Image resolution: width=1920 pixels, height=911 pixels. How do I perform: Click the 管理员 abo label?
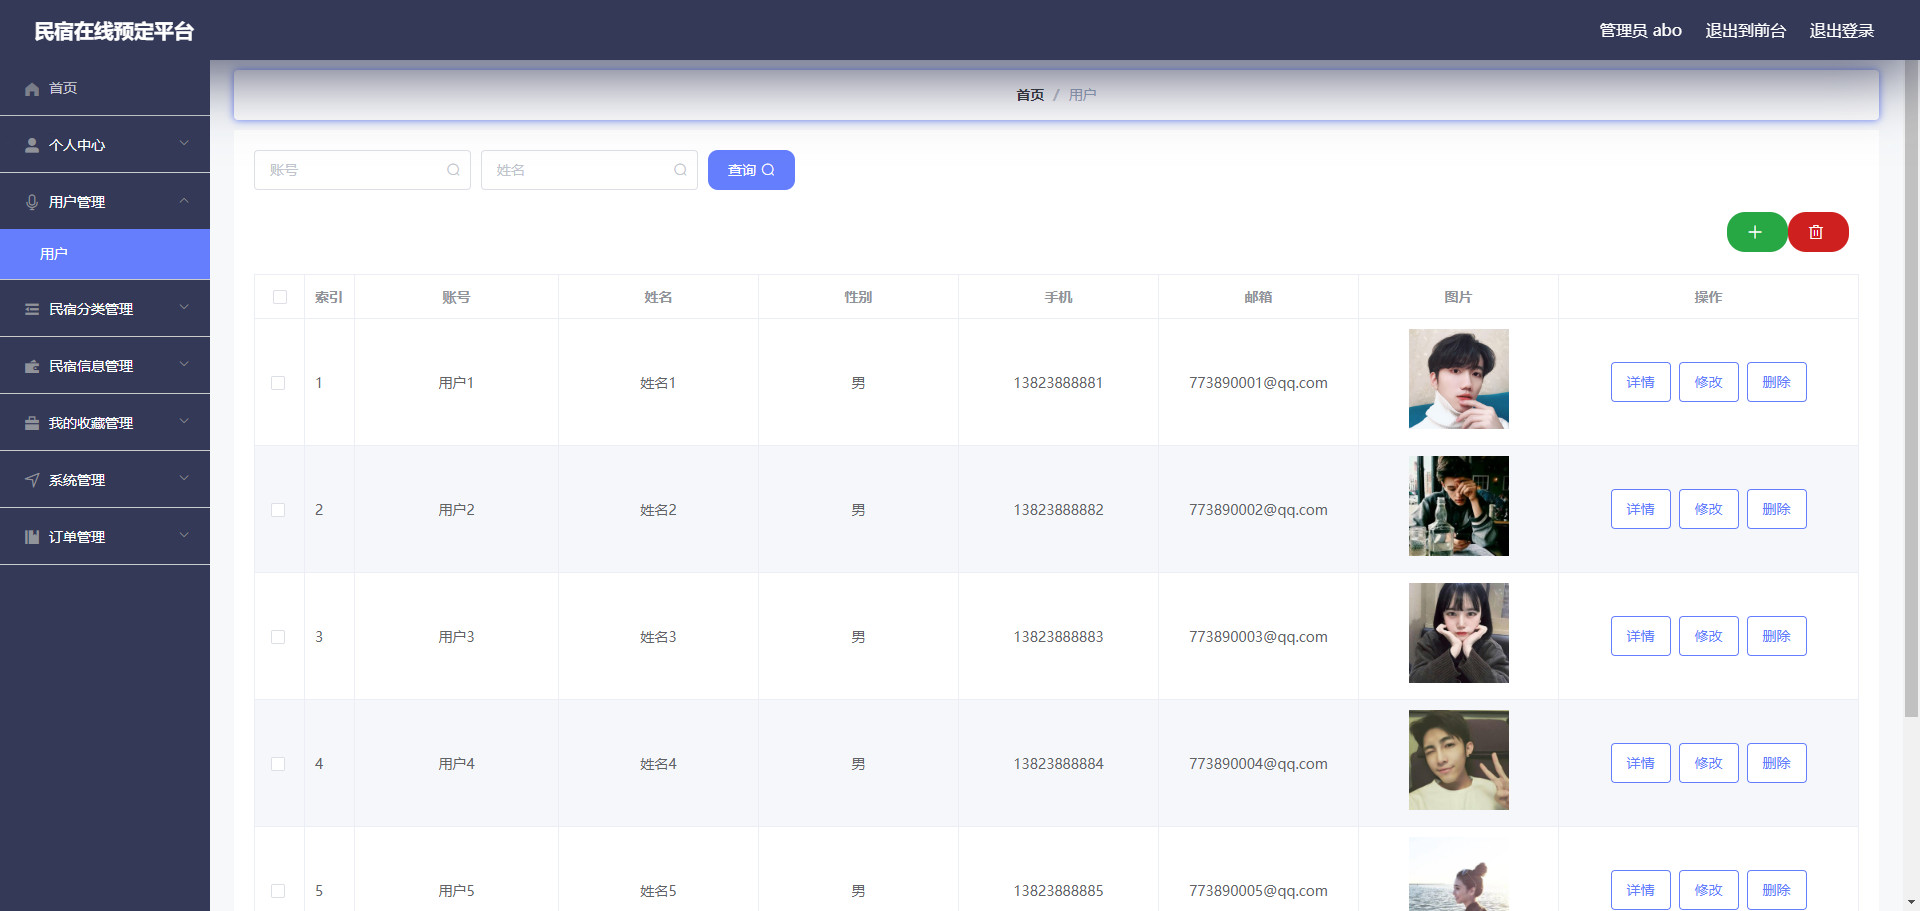click(x=1640, y=31)
